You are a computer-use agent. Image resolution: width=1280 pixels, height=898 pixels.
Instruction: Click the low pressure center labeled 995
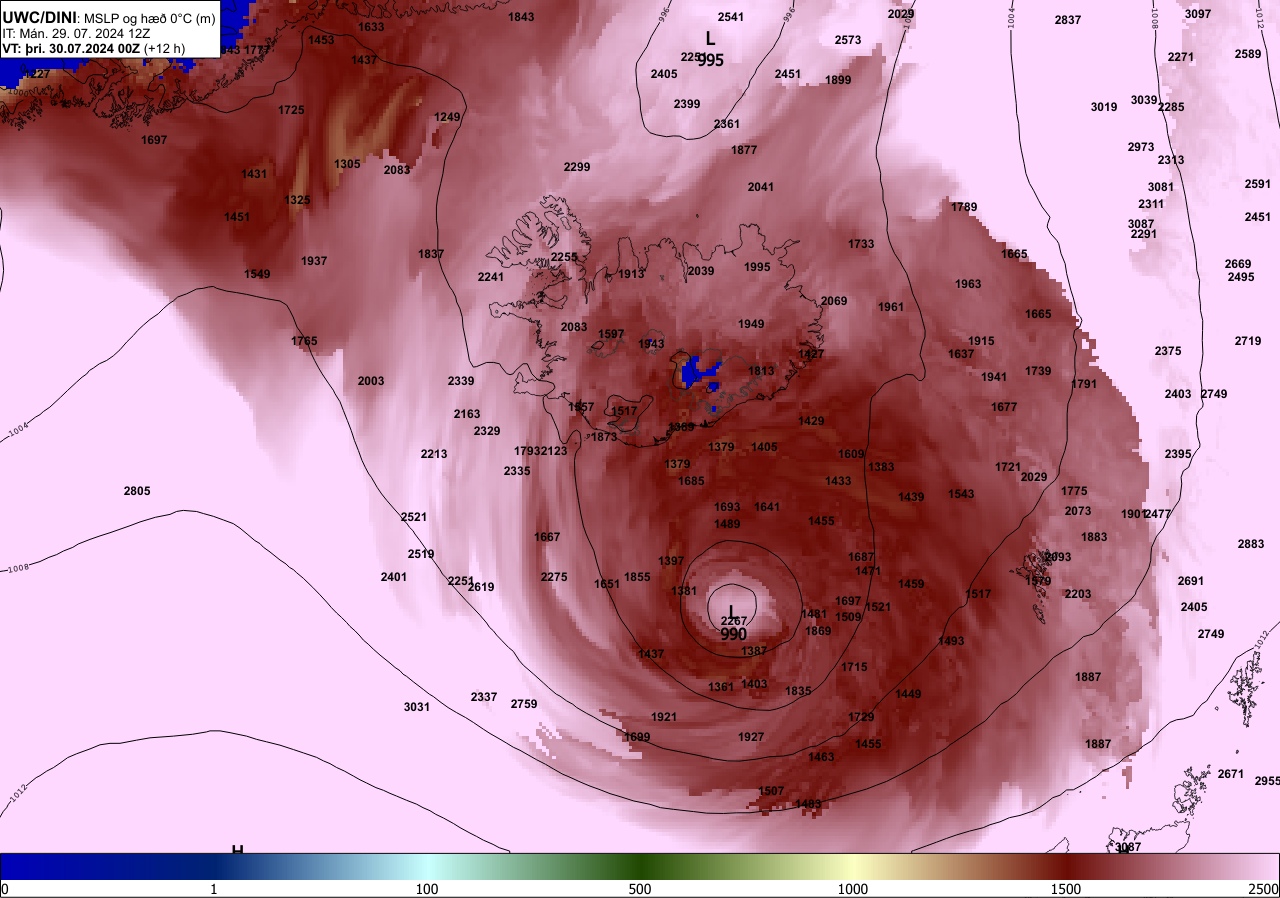[711, 60]
